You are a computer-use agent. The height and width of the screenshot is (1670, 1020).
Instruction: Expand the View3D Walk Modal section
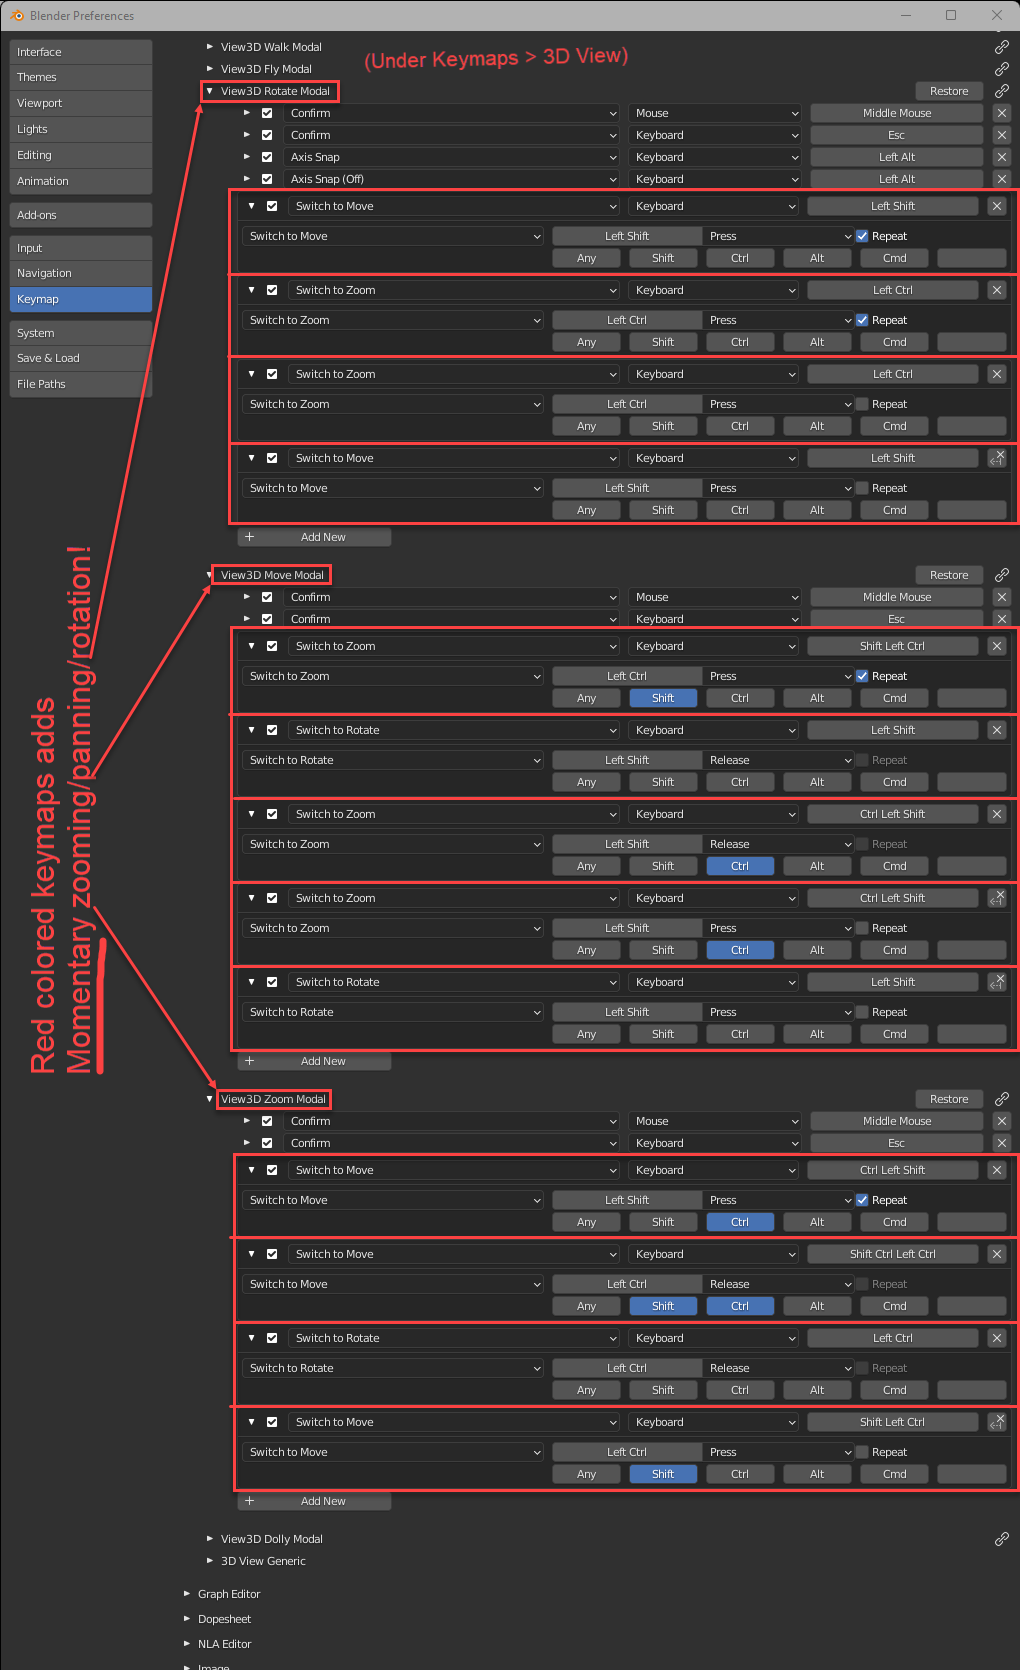[210, 47]
